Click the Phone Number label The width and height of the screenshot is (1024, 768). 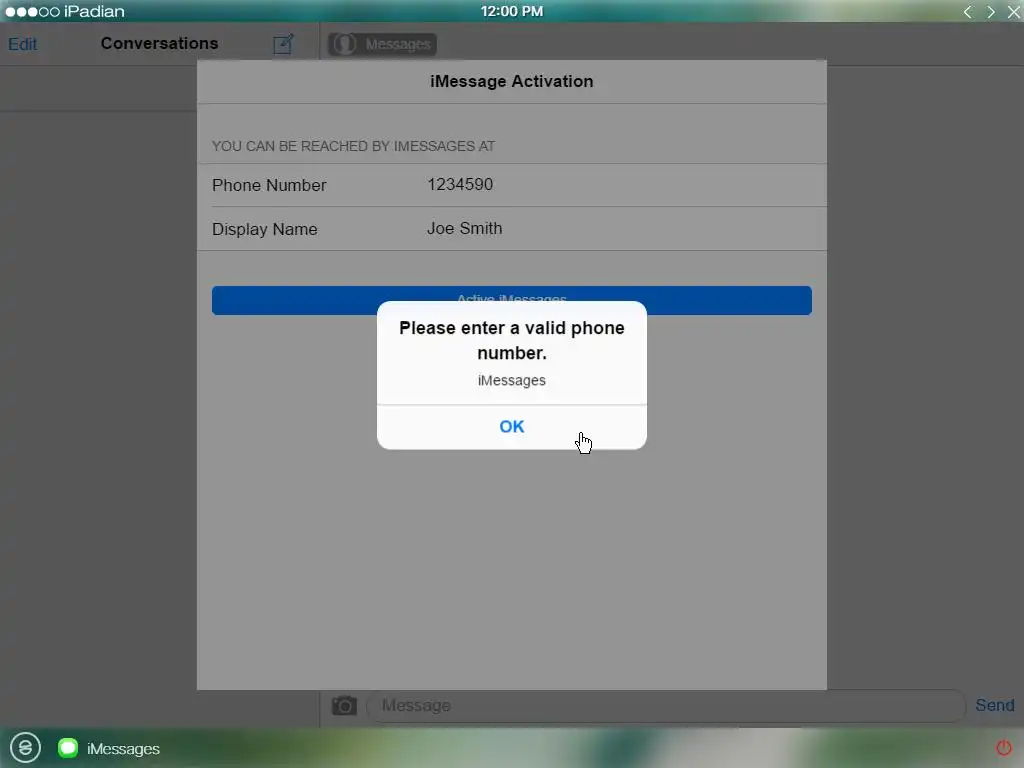click(x=269, y=185)
